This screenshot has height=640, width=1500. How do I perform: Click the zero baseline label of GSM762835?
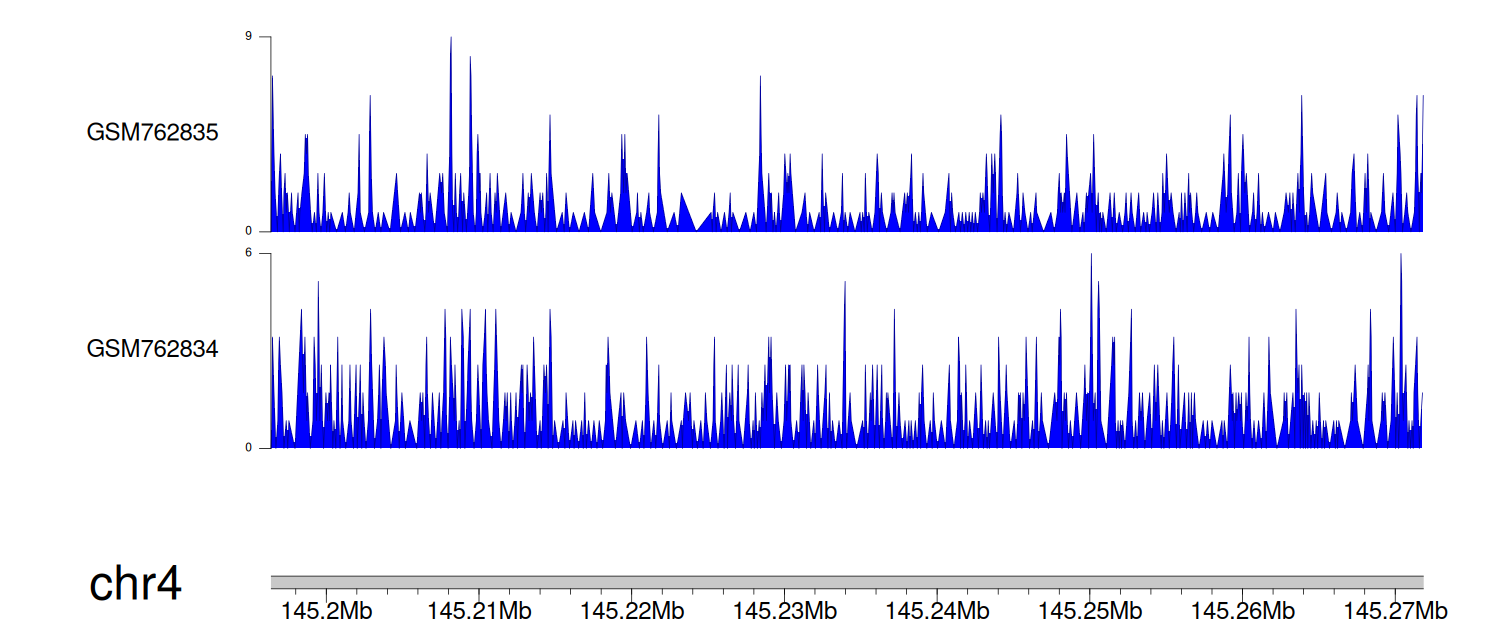click(x=249, y=231)
